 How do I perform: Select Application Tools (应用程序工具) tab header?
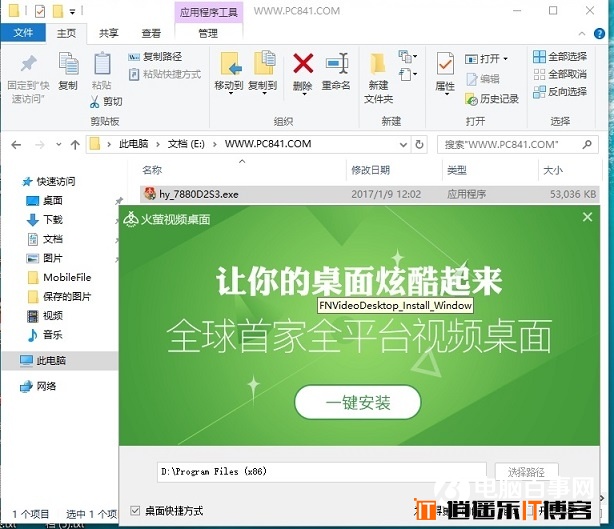pyautogui.click(x=209, y=12)
